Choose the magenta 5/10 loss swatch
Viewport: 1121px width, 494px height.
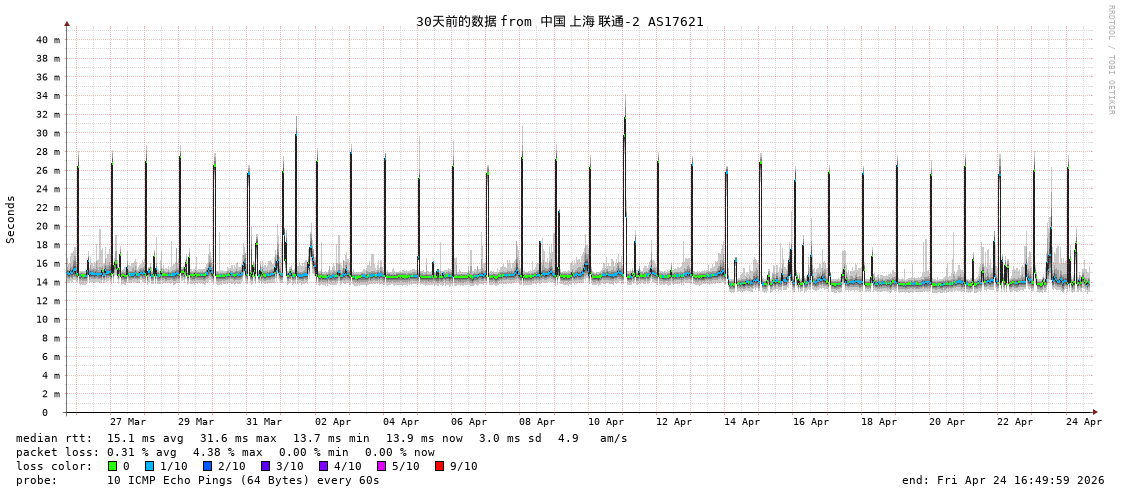(x=382, y=466)
